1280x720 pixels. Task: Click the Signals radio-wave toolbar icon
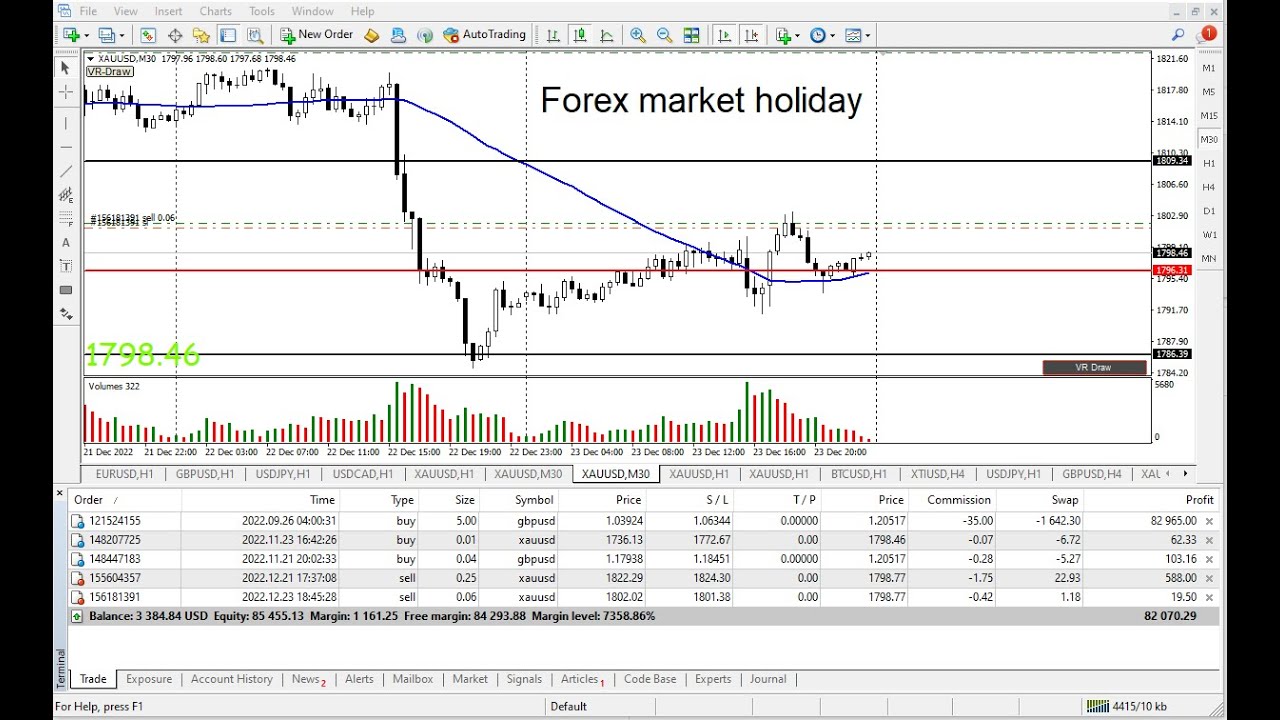(x=425, y=35)
